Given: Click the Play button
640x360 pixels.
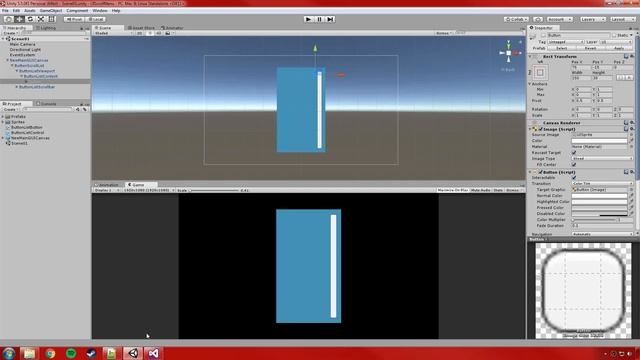Looking at the screenshot, I should click(309, 19).
